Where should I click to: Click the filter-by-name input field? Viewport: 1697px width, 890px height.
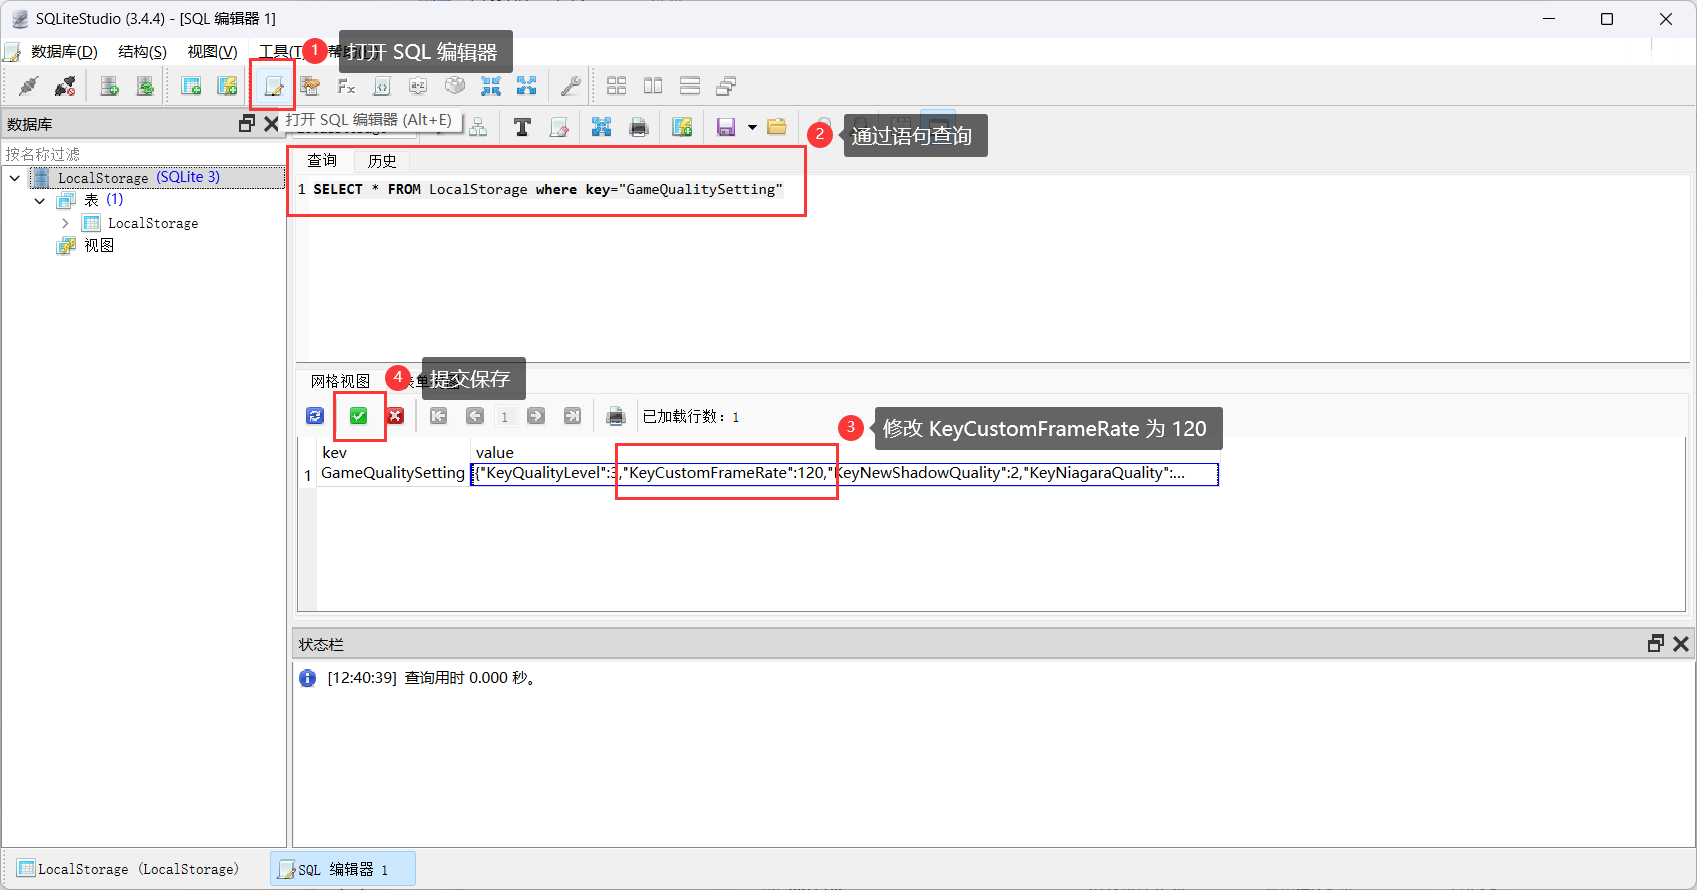[x=144, y=154]
